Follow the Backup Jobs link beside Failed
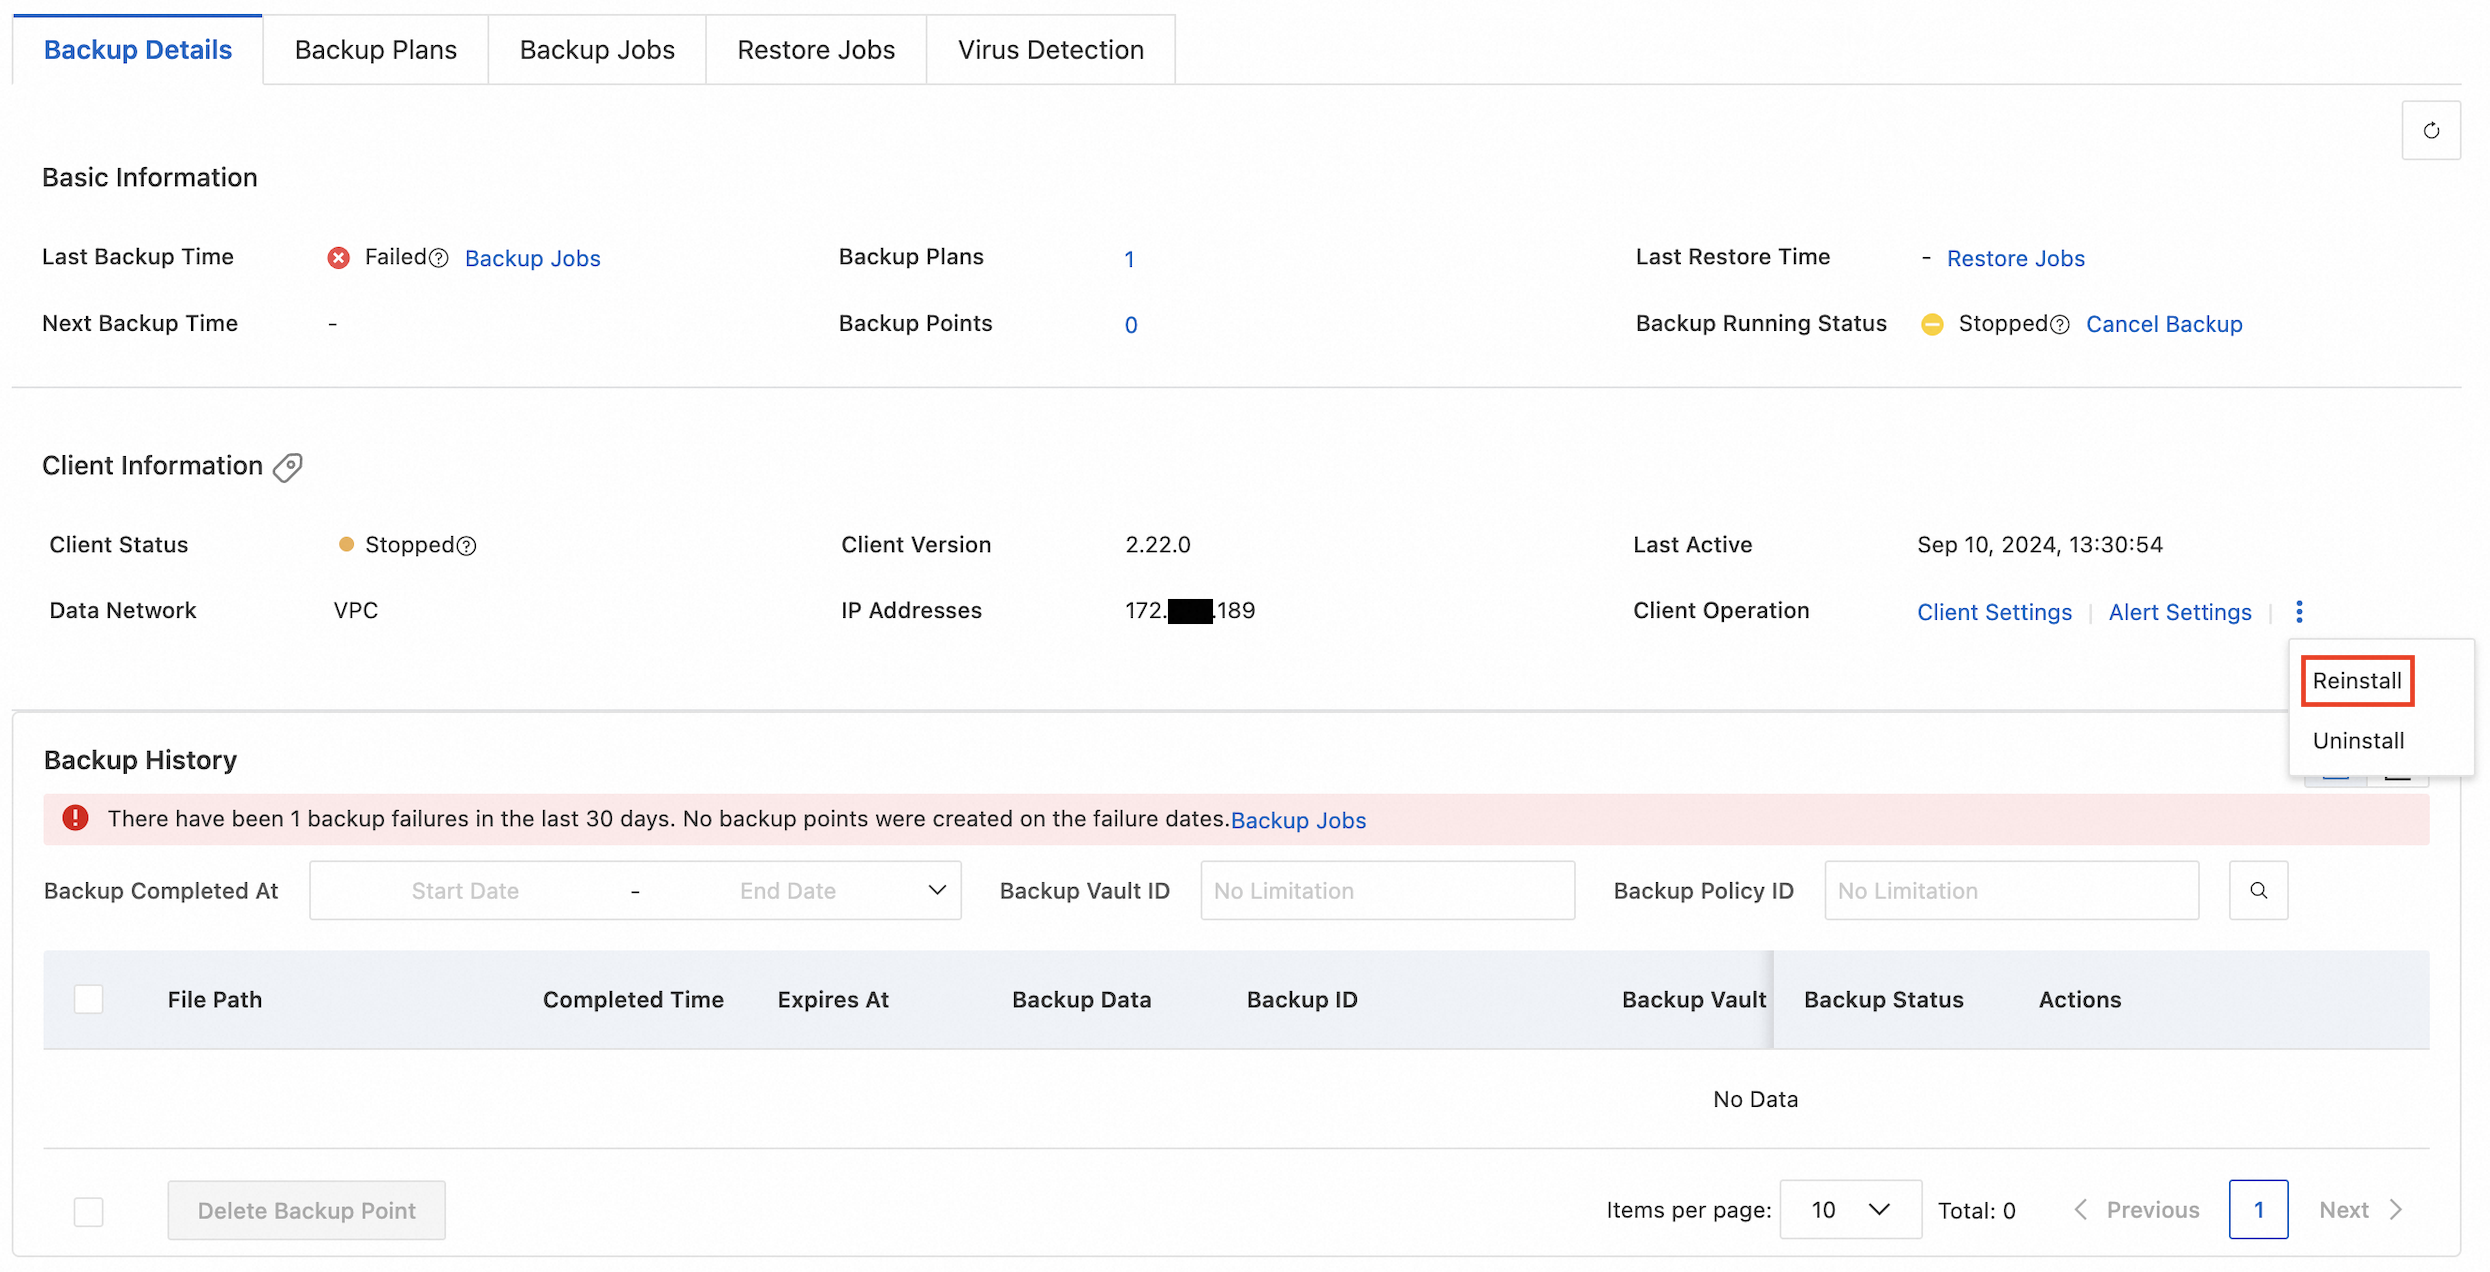 (x=533, y=258)
